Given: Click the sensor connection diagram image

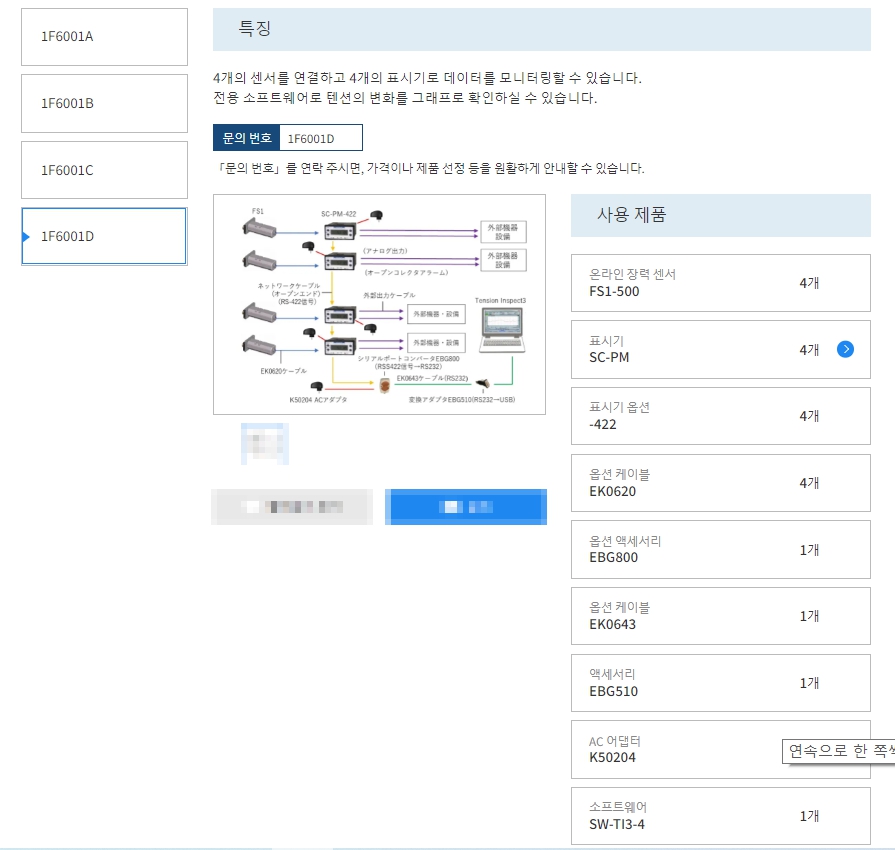Looking at the screenshot, I should pos(379,304).
